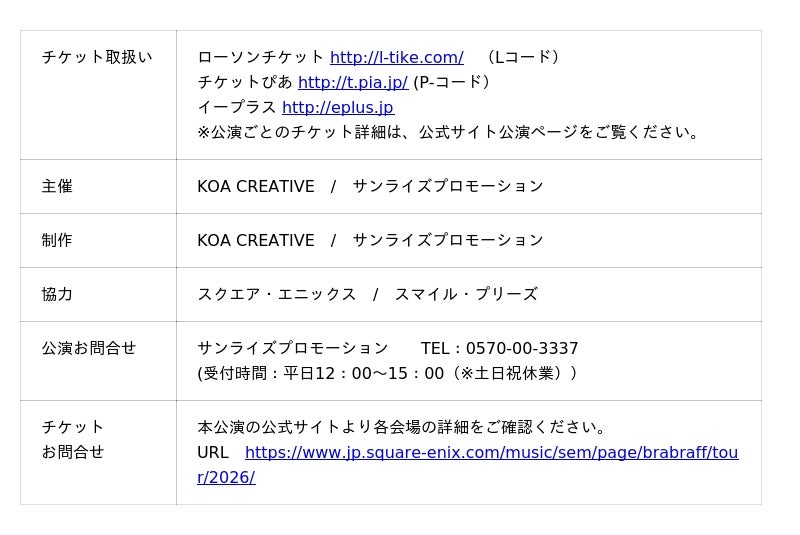Screen dimensions: 800x535
Task: Click KOA CREATIVE in the 制作 row
Action: point(255,241)
